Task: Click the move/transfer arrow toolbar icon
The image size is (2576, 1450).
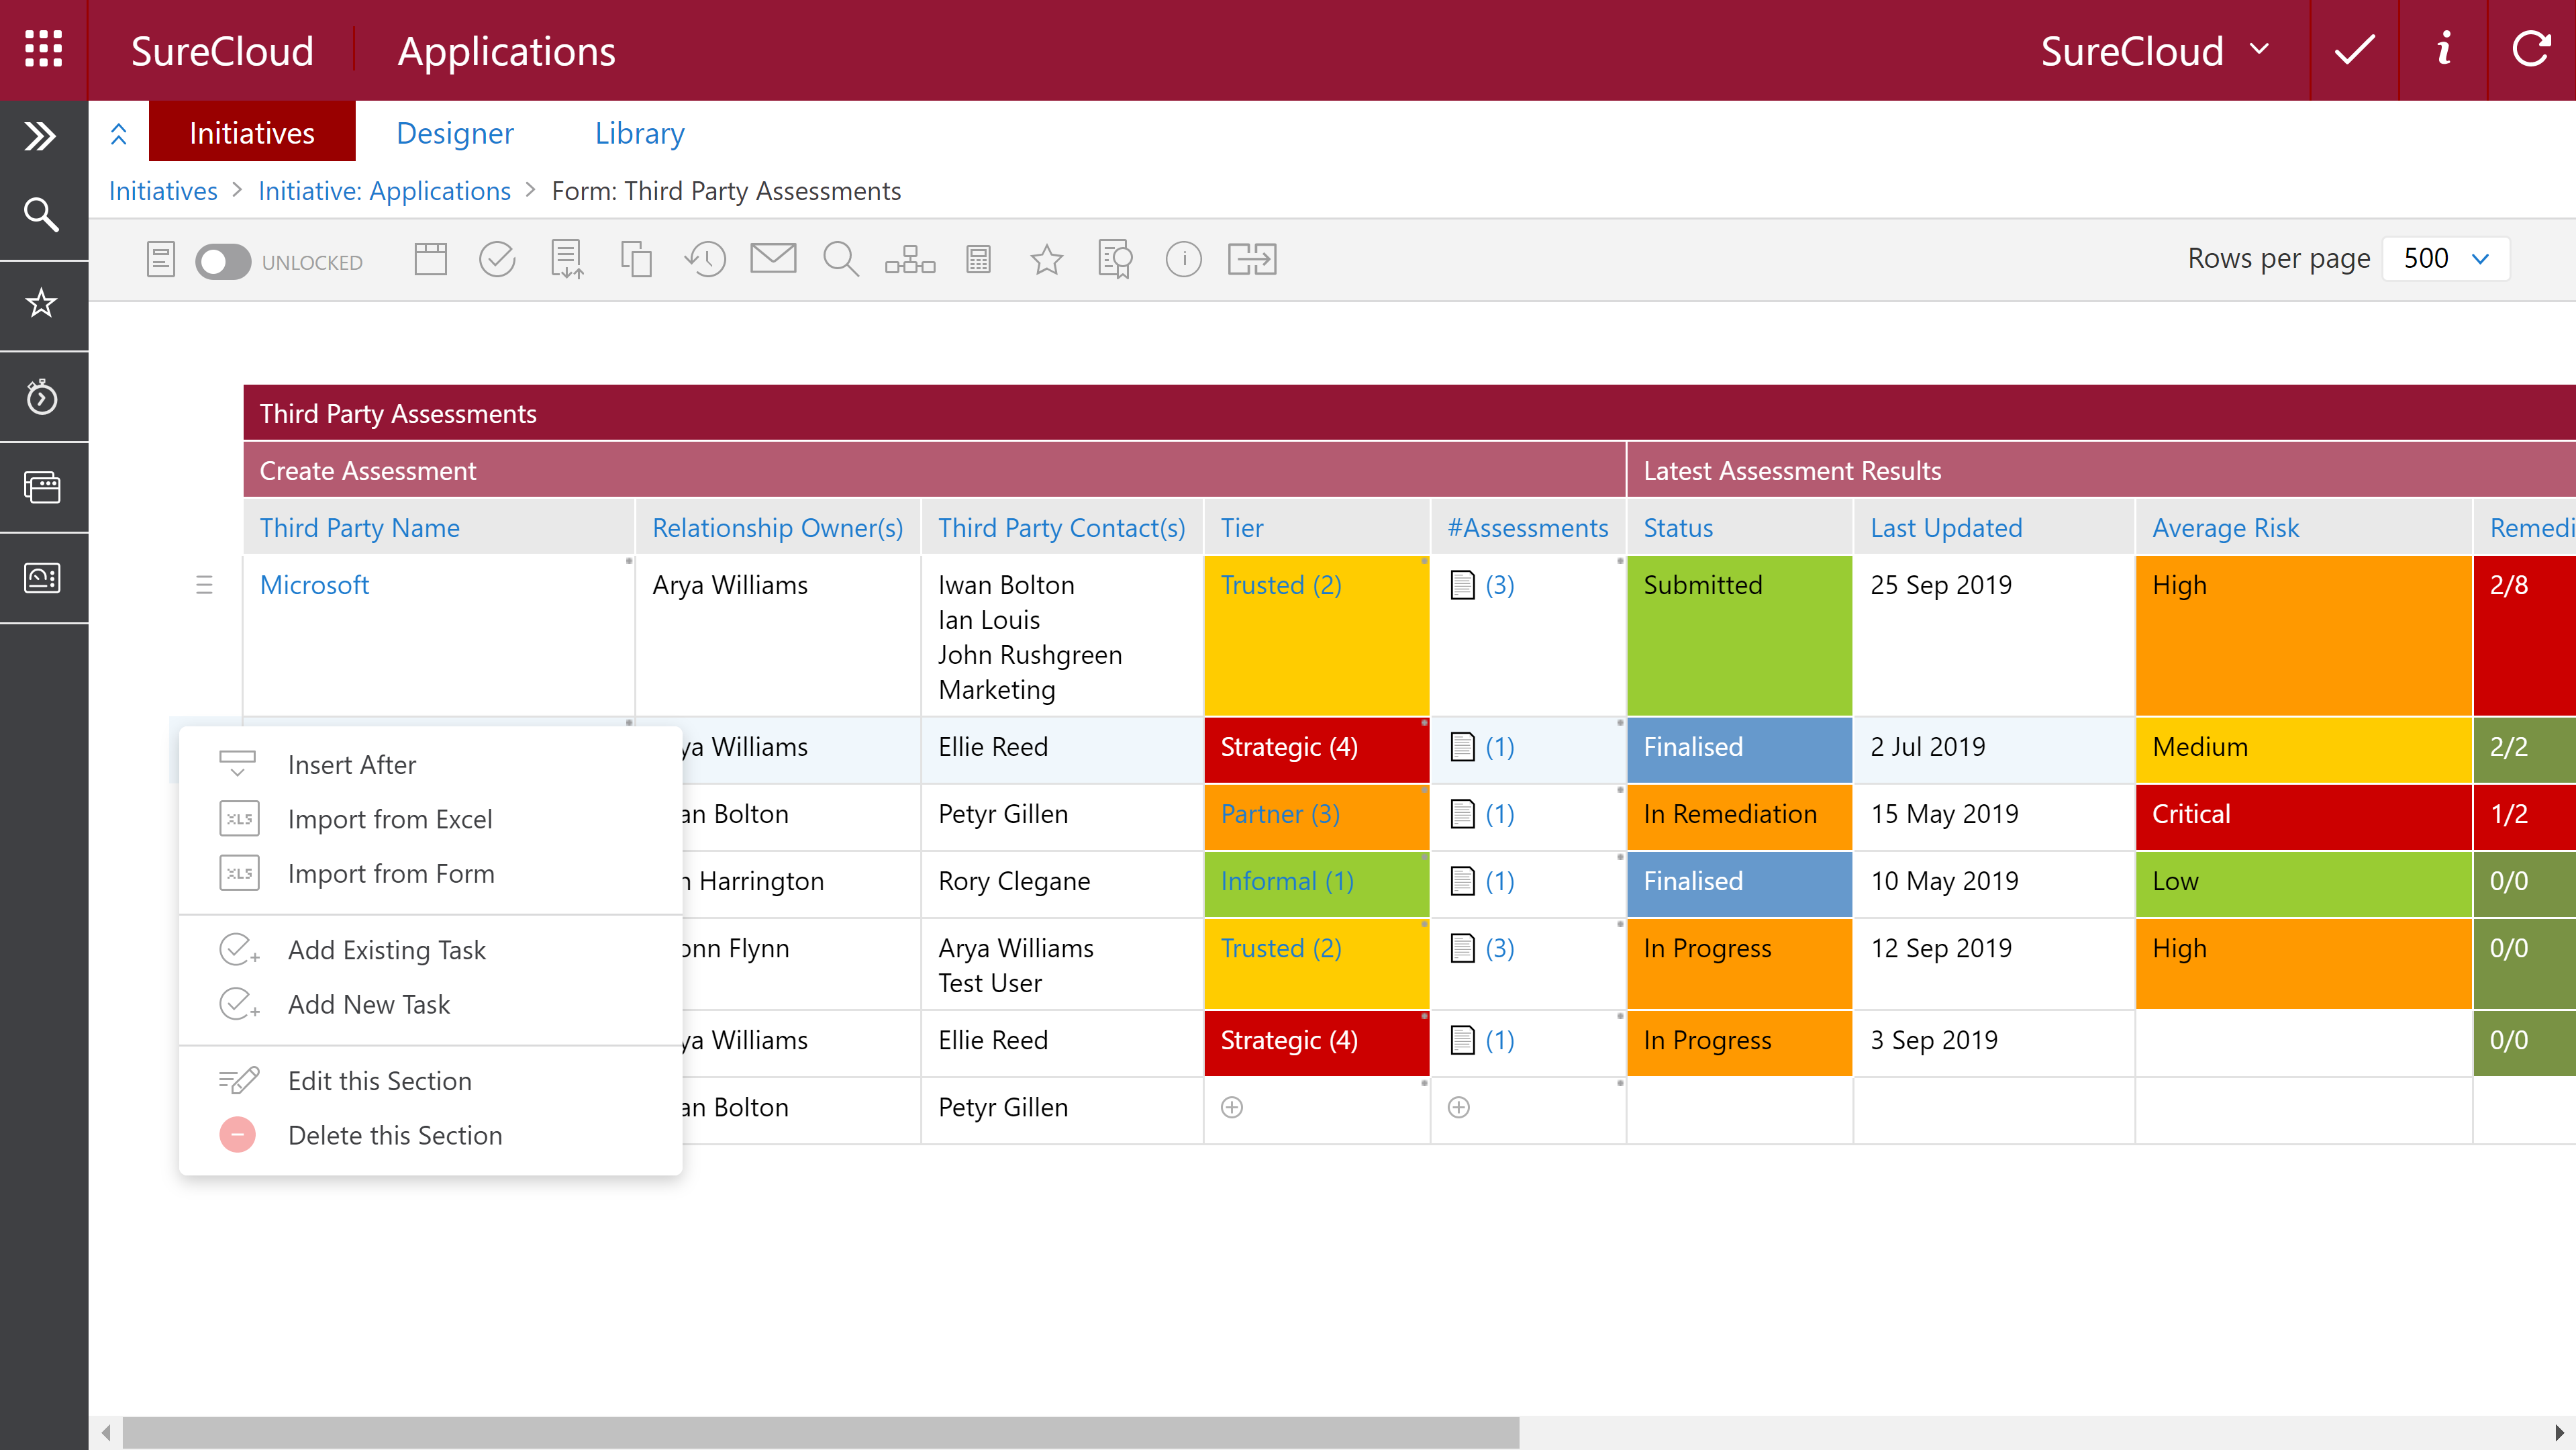Action: 1252,260
